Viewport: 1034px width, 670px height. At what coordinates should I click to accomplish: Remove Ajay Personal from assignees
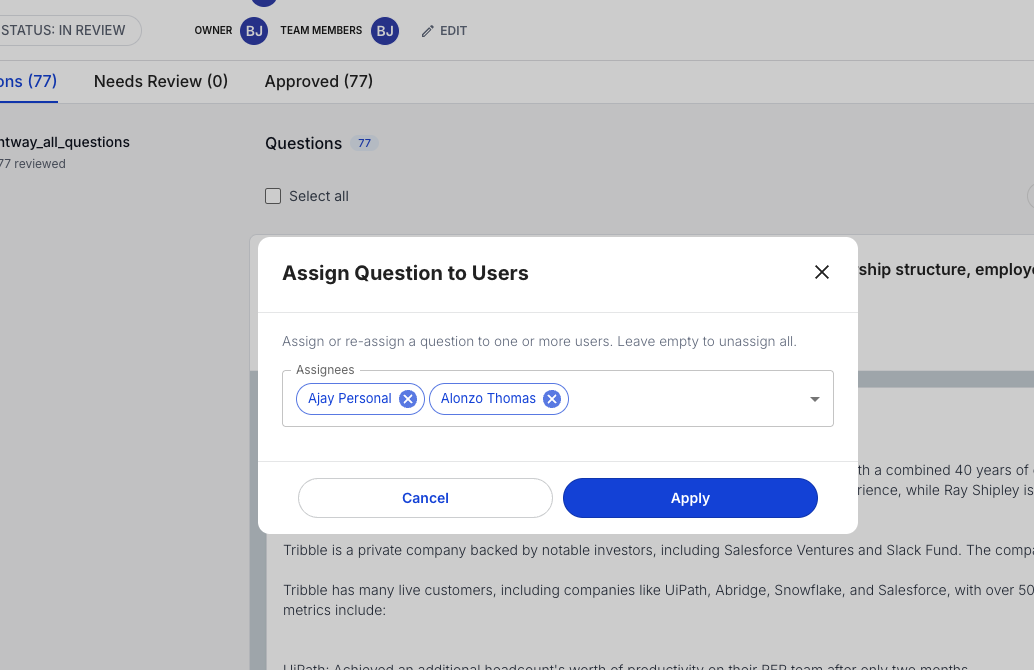[x=407, y=398]
